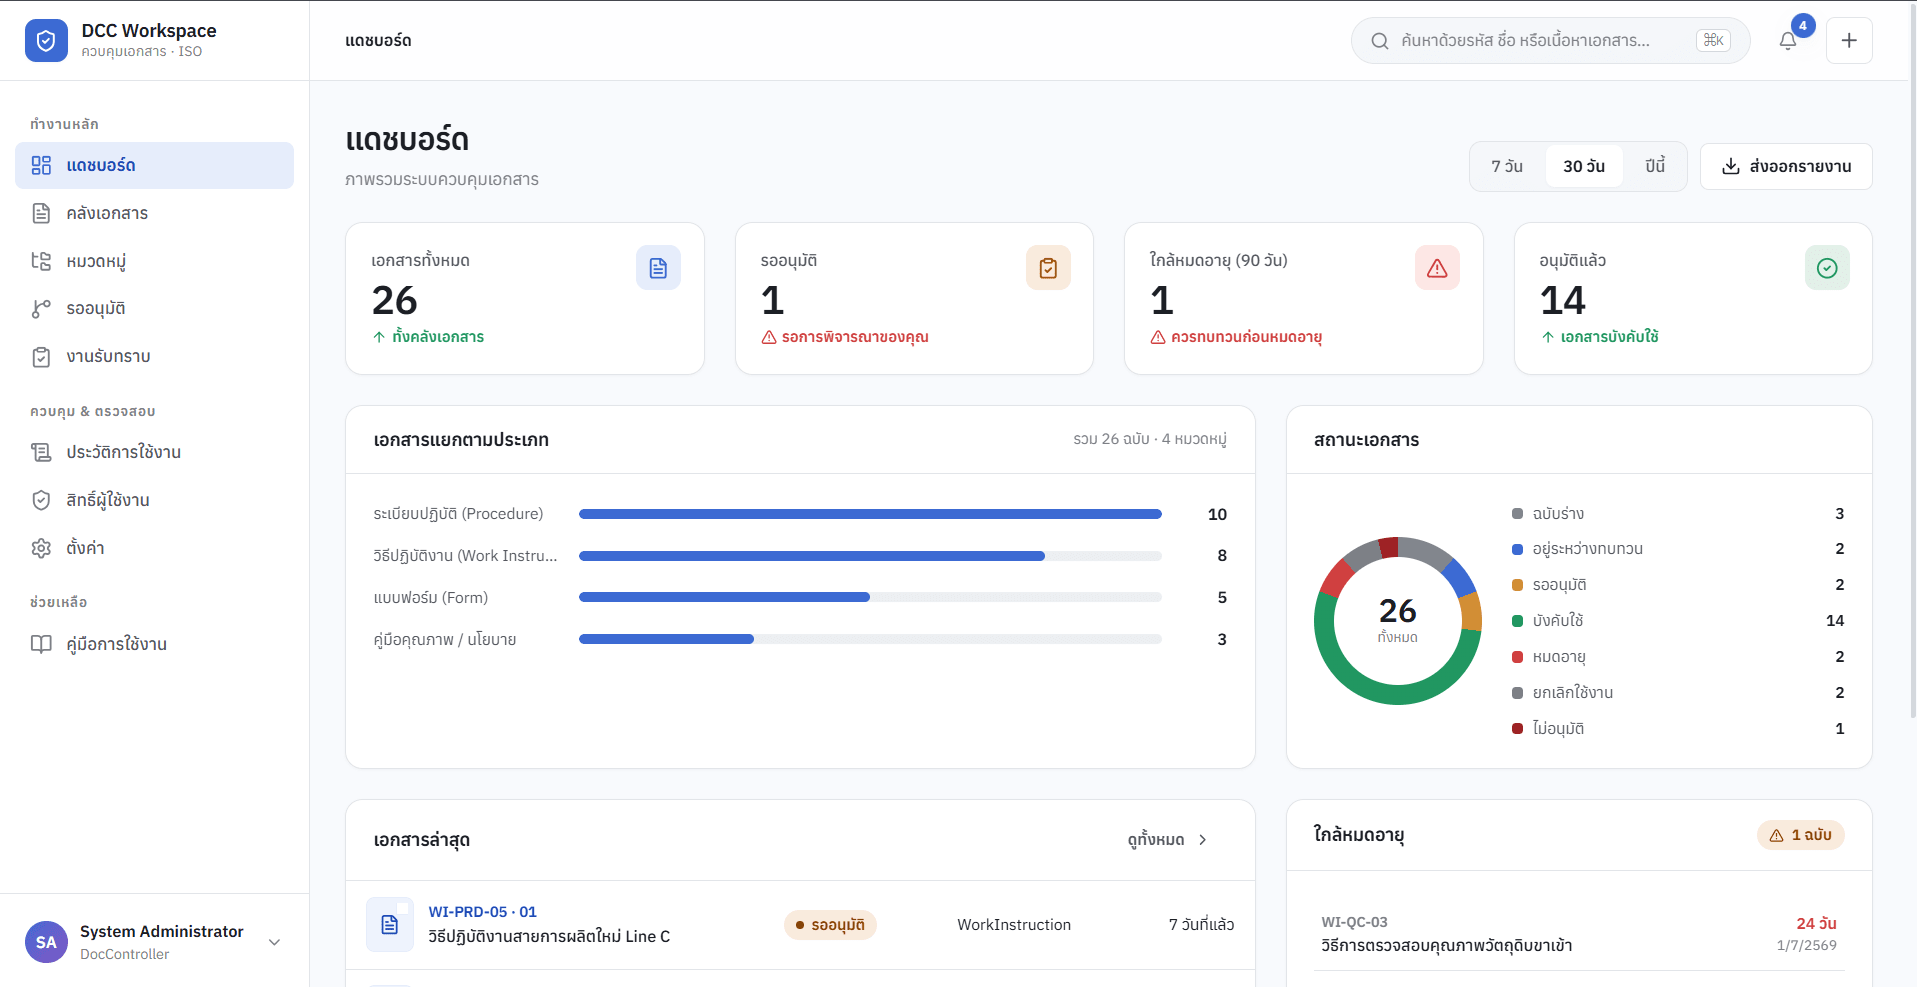This screenshot has width=1917, height=987.
Task: Click the หมดอายุ red legend swatch
Action: pyautogui.click(x=1517, y=657)
